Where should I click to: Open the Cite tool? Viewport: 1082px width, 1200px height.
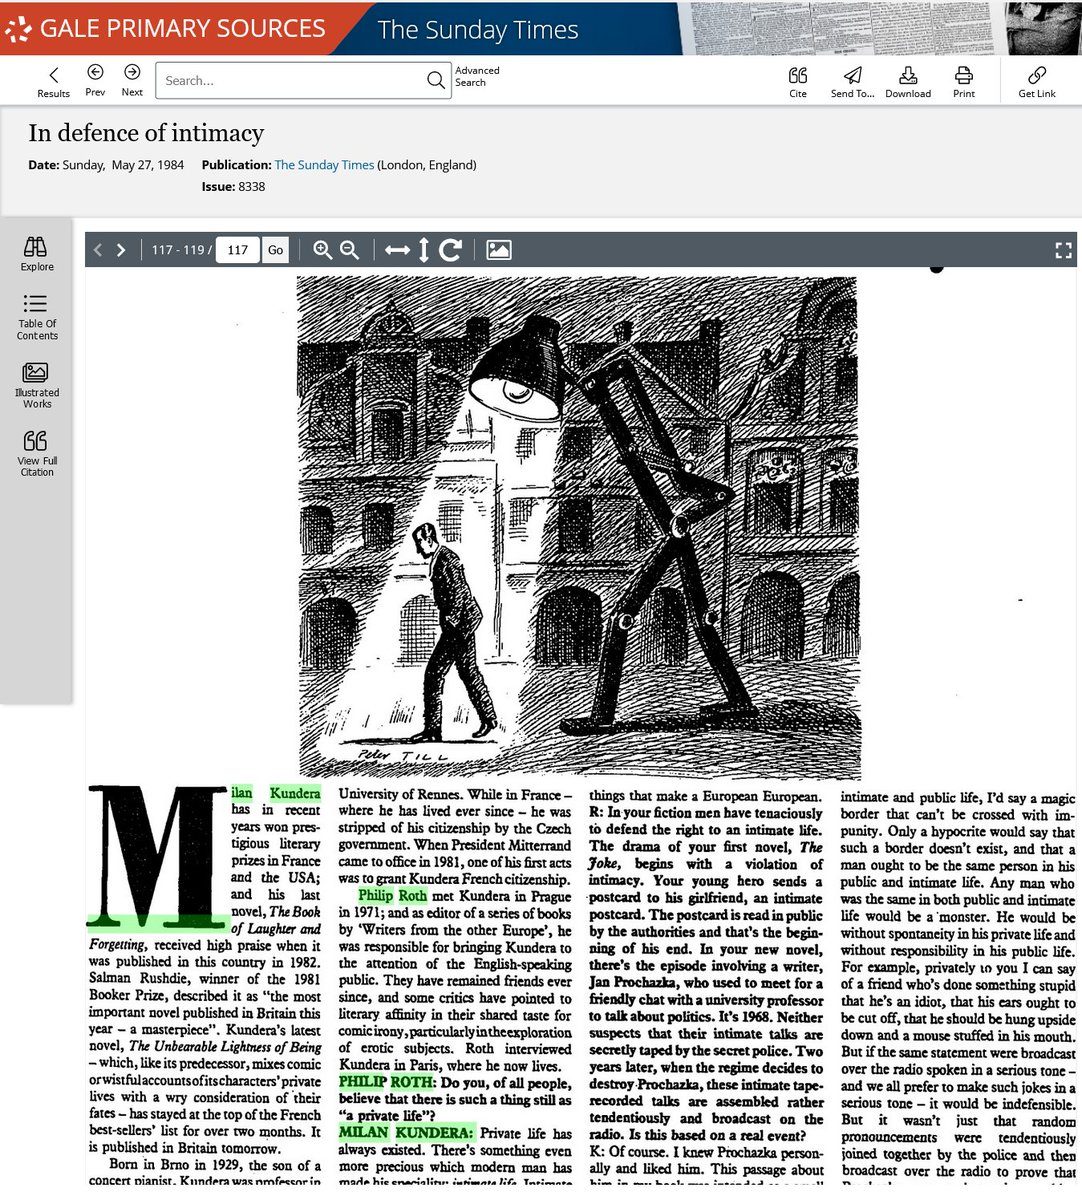(798, 82)
